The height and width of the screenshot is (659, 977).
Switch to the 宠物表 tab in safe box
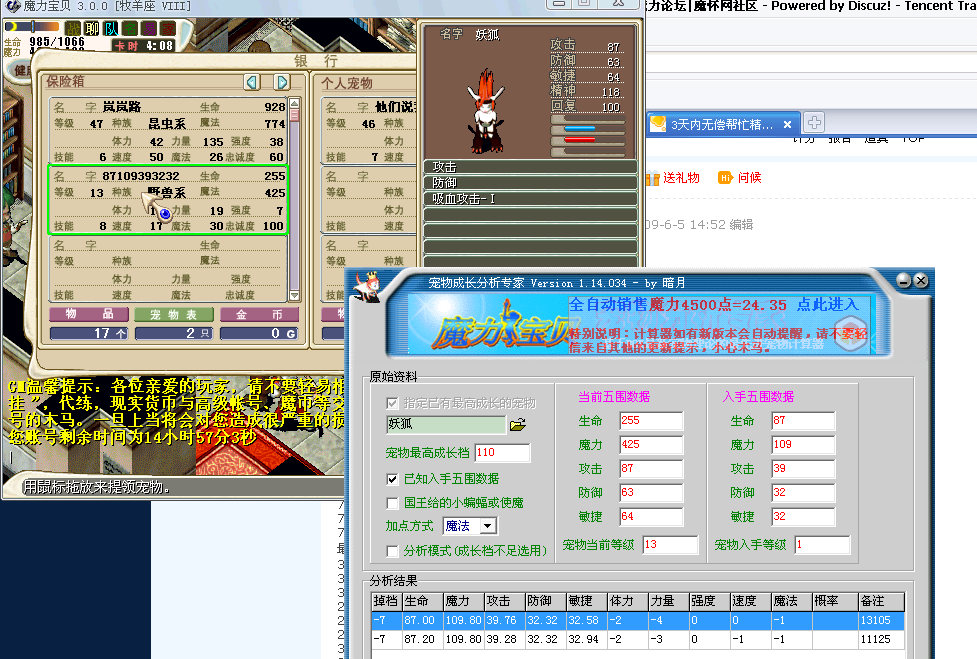pyautogui.click(x=174, y=315)
